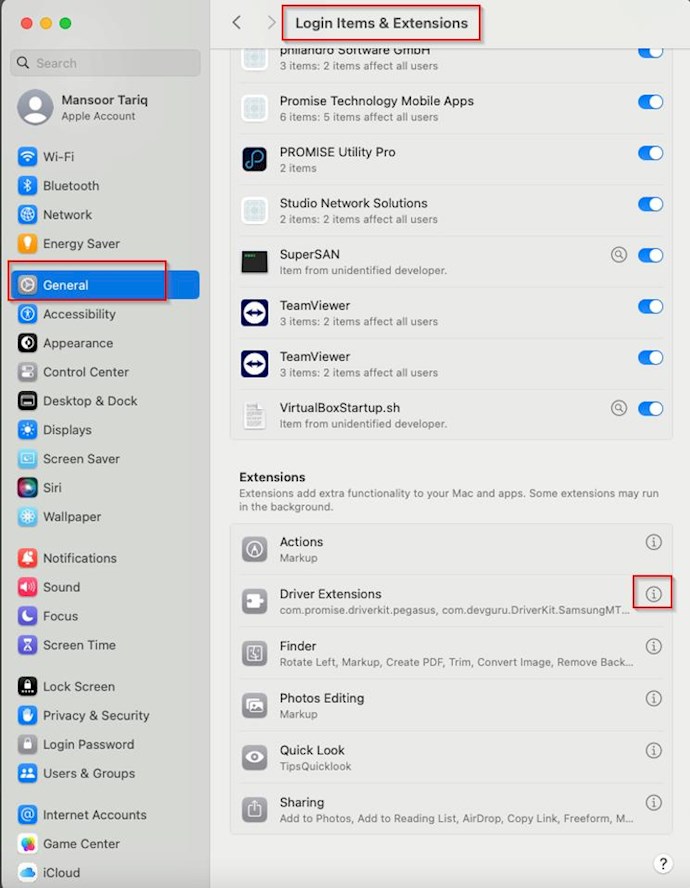The image size is (690, 888).
Task: Disable VirtualBoxStartup.sh login item
Action: [650, 408]
